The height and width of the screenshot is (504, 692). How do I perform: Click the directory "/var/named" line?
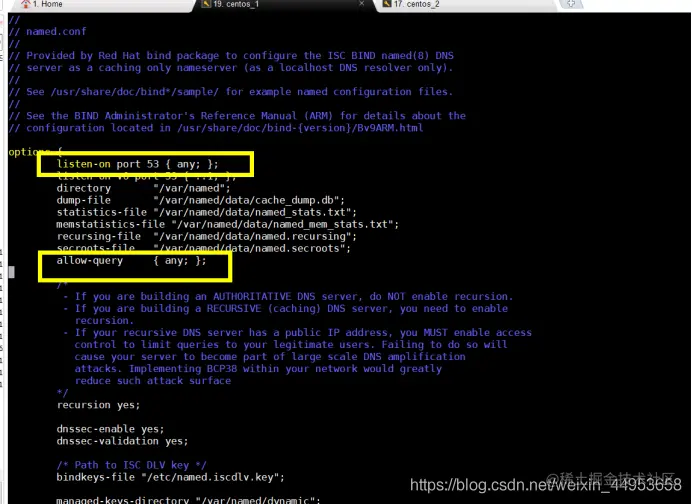[143, 188]
